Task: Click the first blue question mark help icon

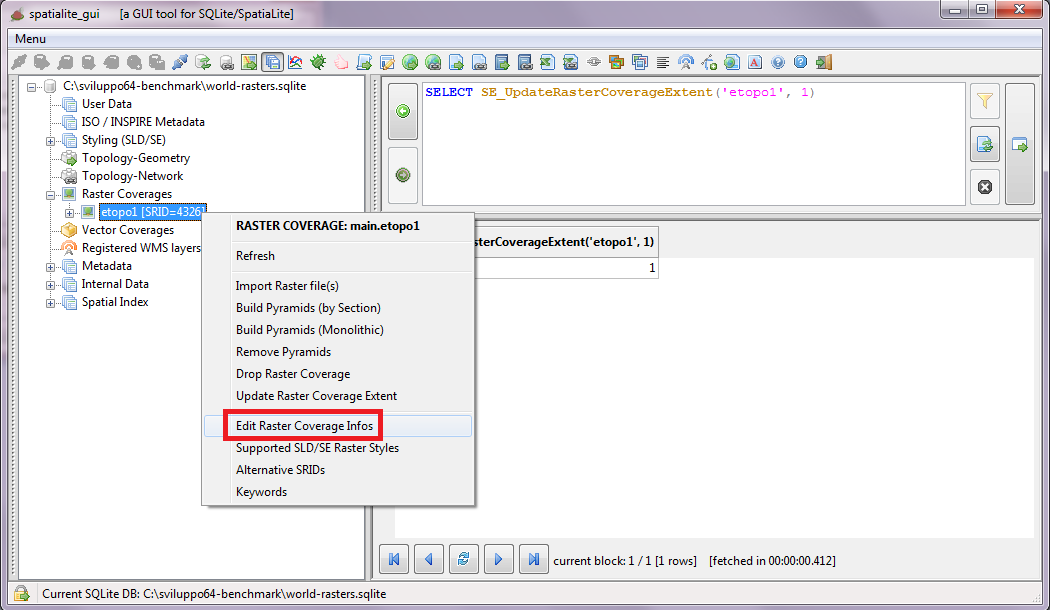Action: 777,62
